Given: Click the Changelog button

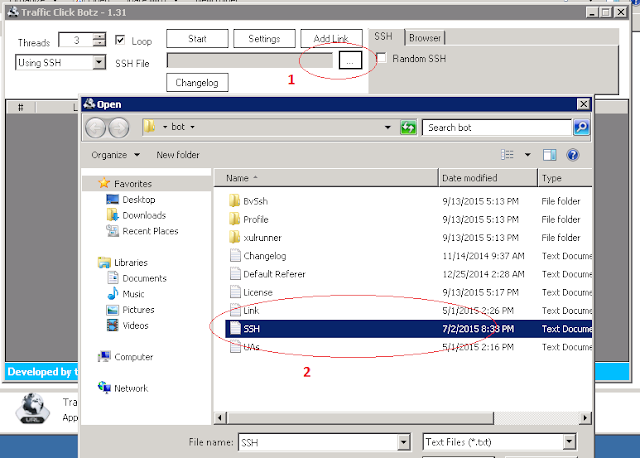Looking at the screenshot, I should (197, 82).
